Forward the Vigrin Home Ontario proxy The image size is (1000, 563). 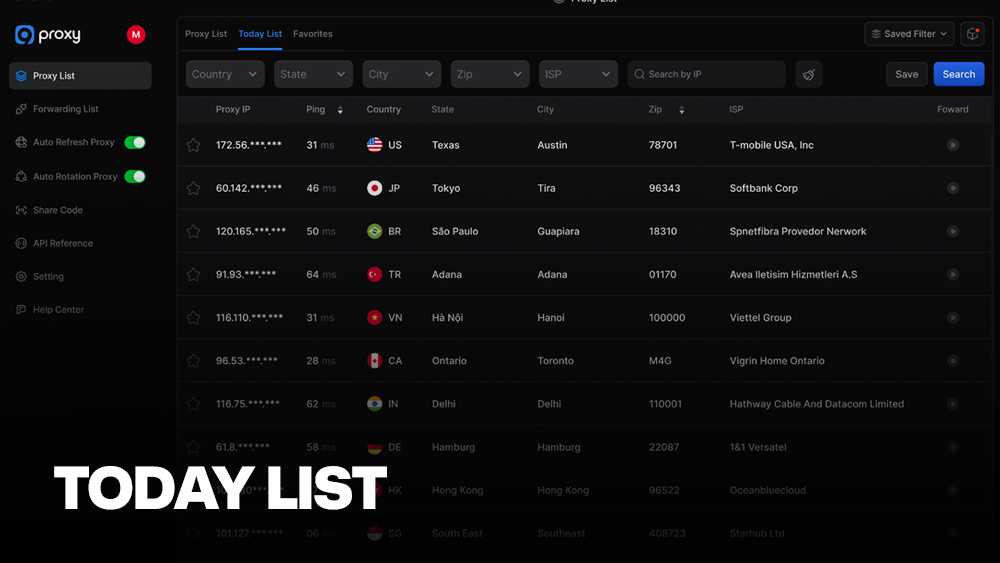[953, 360]
